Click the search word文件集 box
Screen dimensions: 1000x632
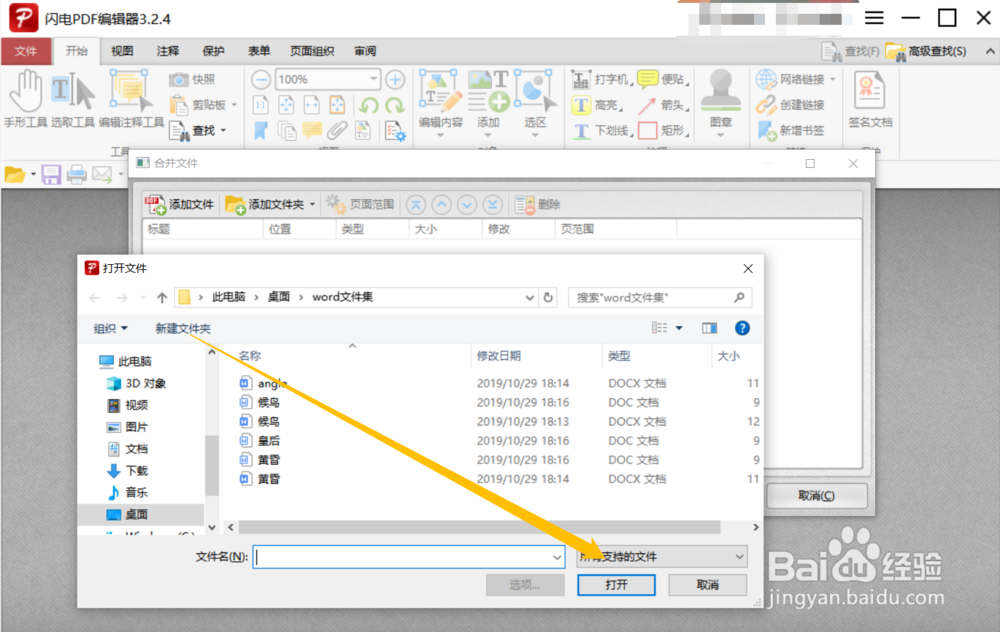660,297
